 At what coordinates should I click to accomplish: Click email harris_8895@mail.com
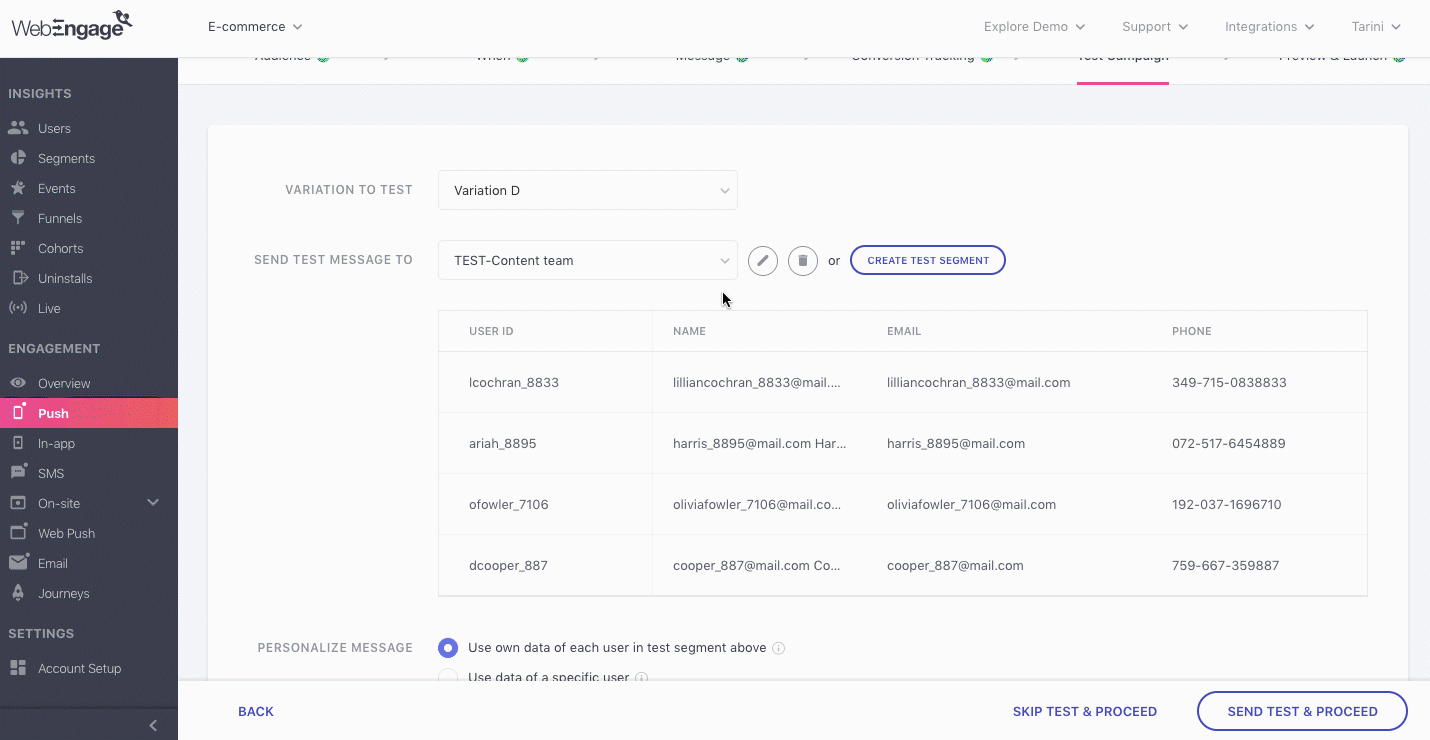click(955, 443)
